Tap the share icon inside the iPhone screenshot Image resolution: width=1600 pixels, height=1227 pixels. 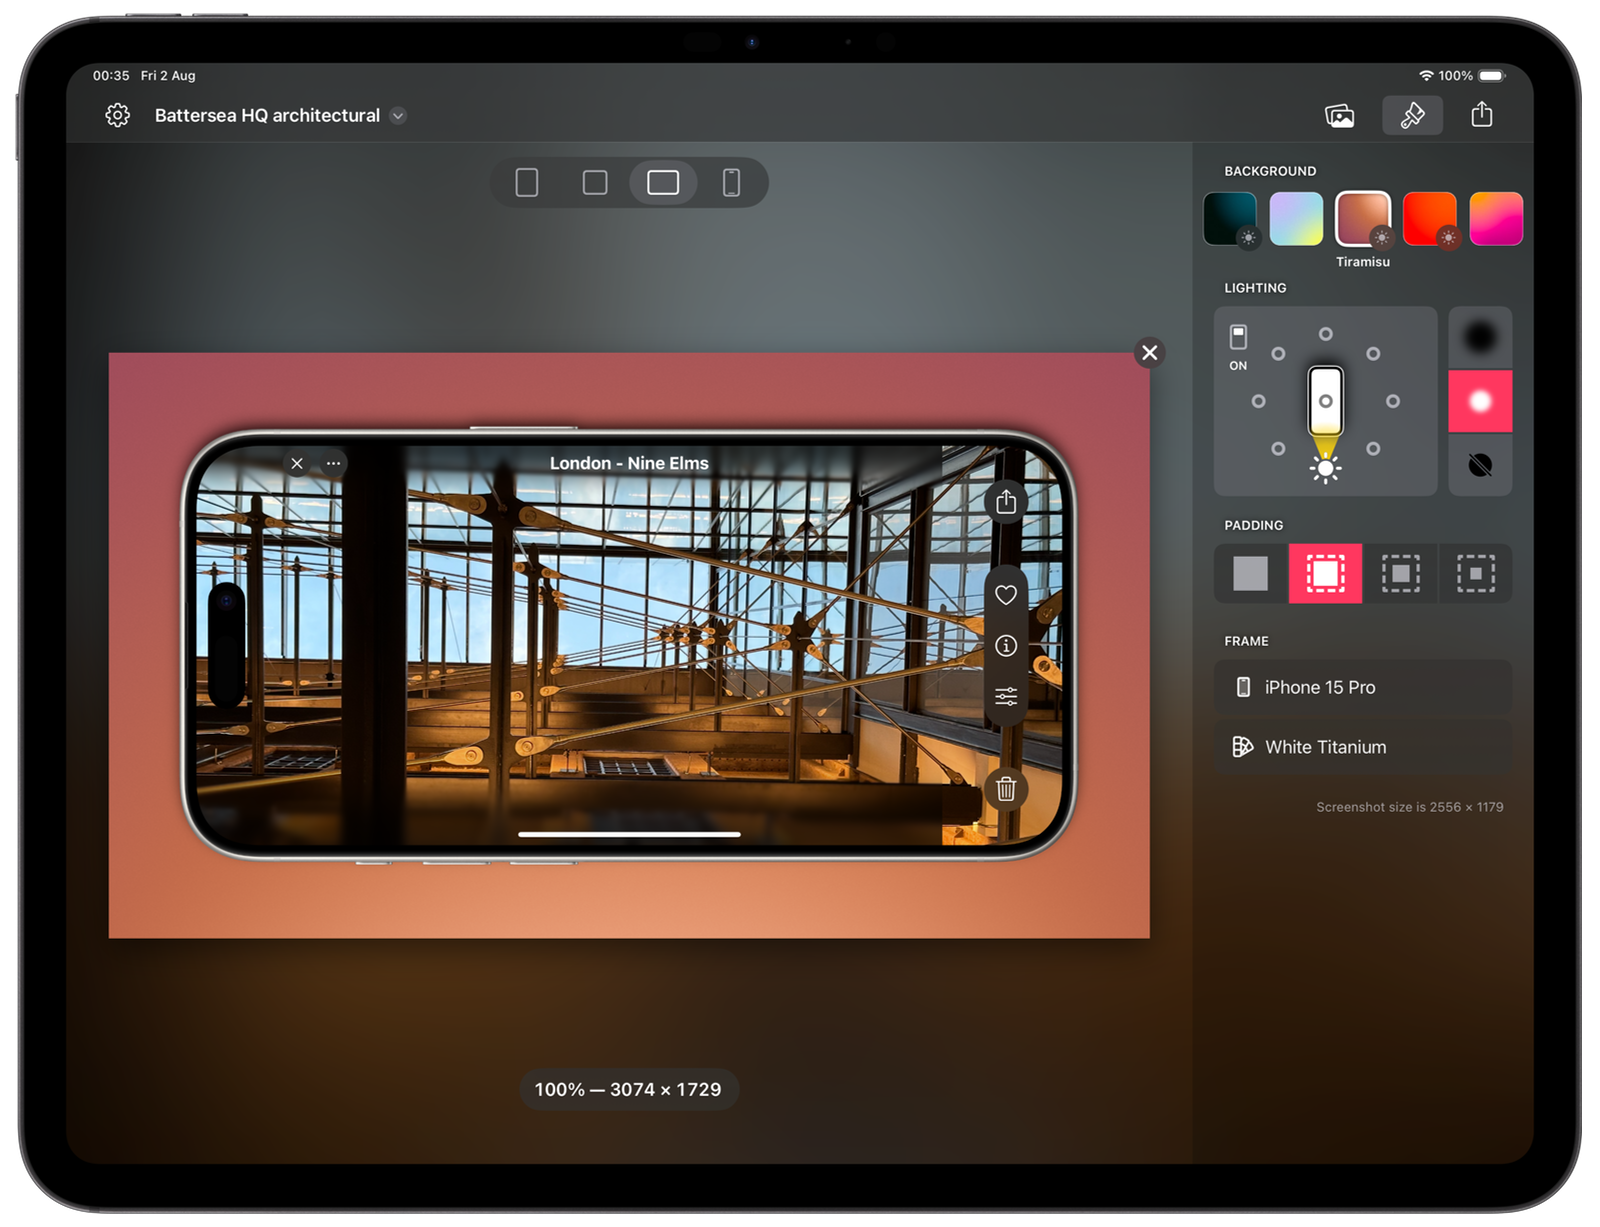tap(1006, 501)
